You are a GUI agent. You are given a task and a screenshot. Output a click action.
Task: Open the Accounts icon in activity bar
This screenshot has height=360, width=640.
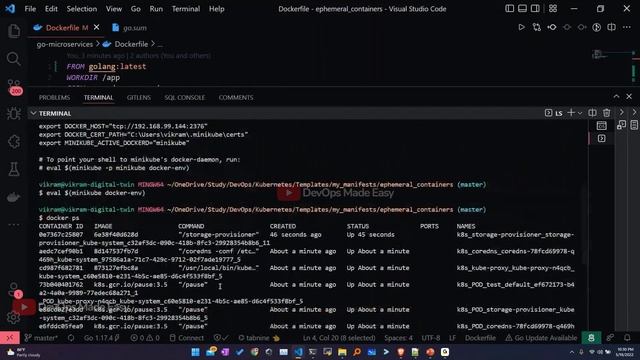[14, 289]
